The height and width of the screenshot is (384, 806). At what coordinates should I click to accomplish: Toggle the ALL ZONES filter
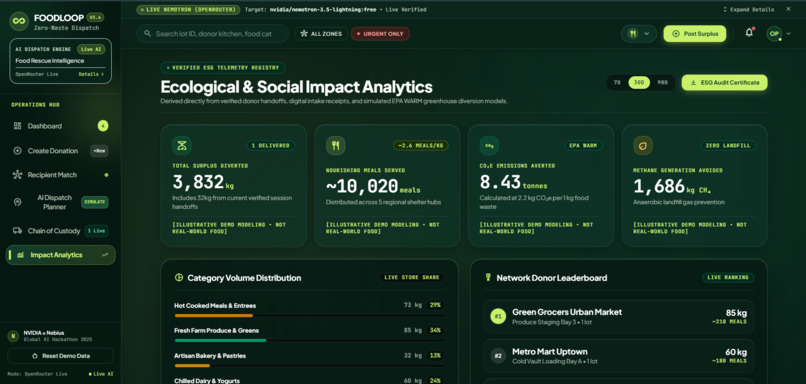click(x=321, y=34)
